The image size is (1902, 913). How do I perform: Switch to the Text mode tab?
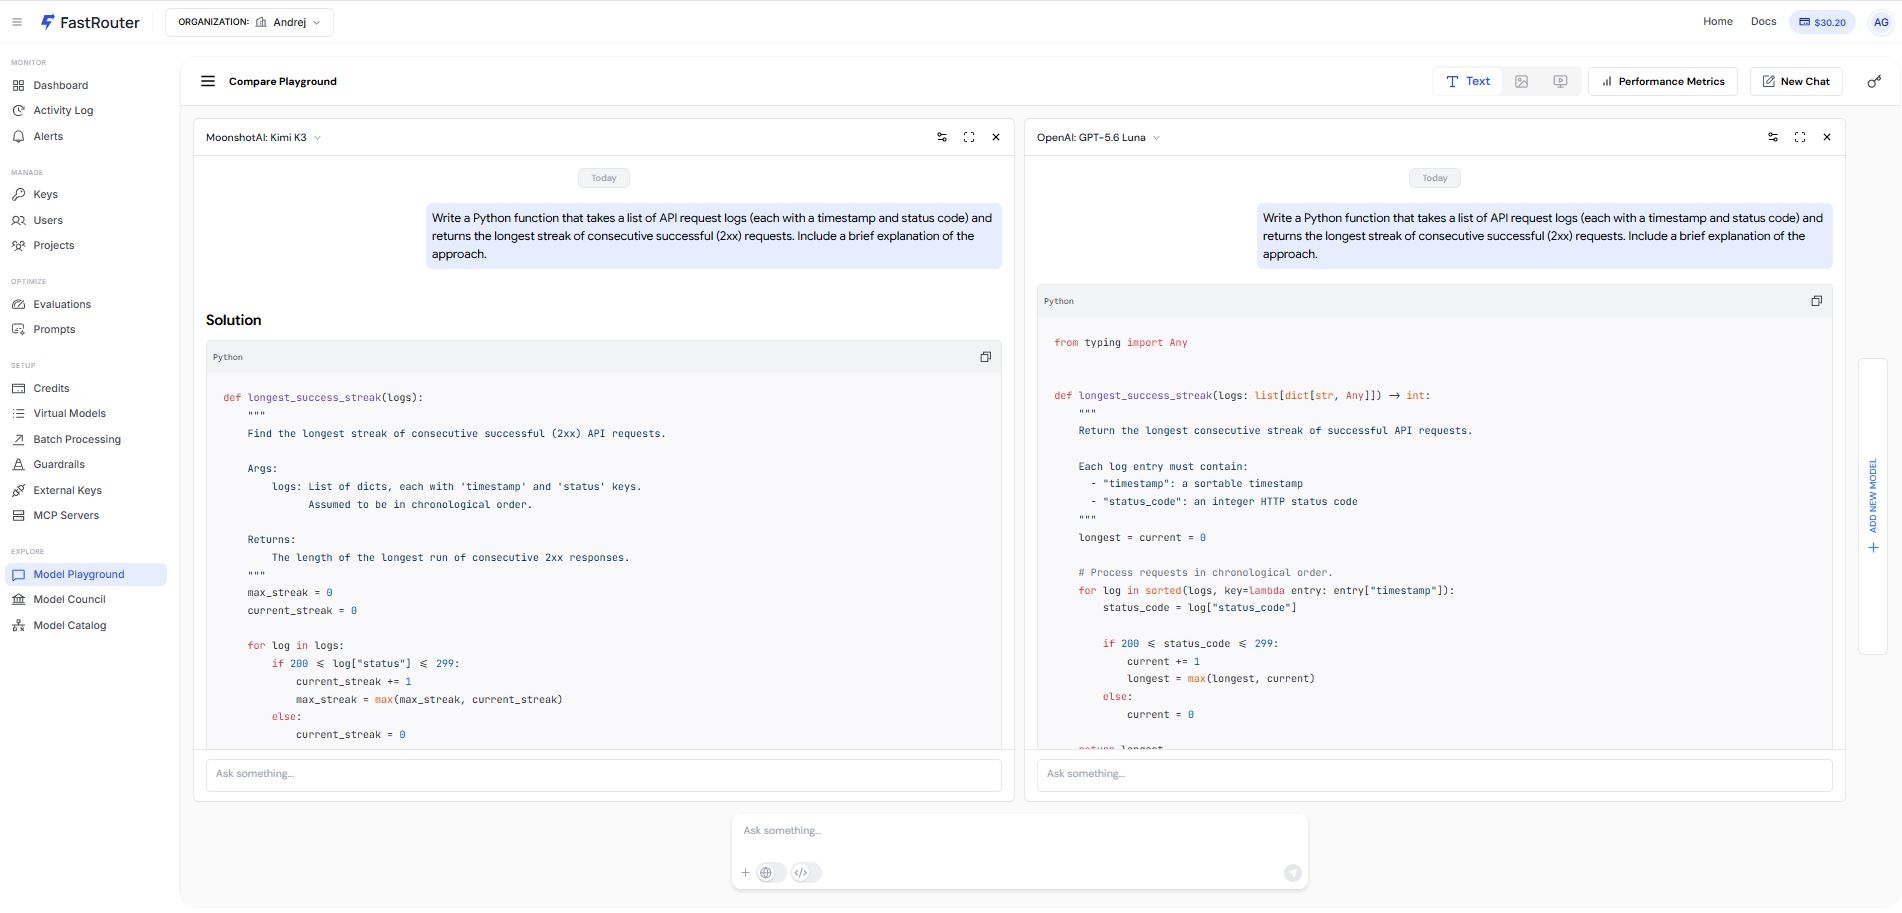point(1468,81)
